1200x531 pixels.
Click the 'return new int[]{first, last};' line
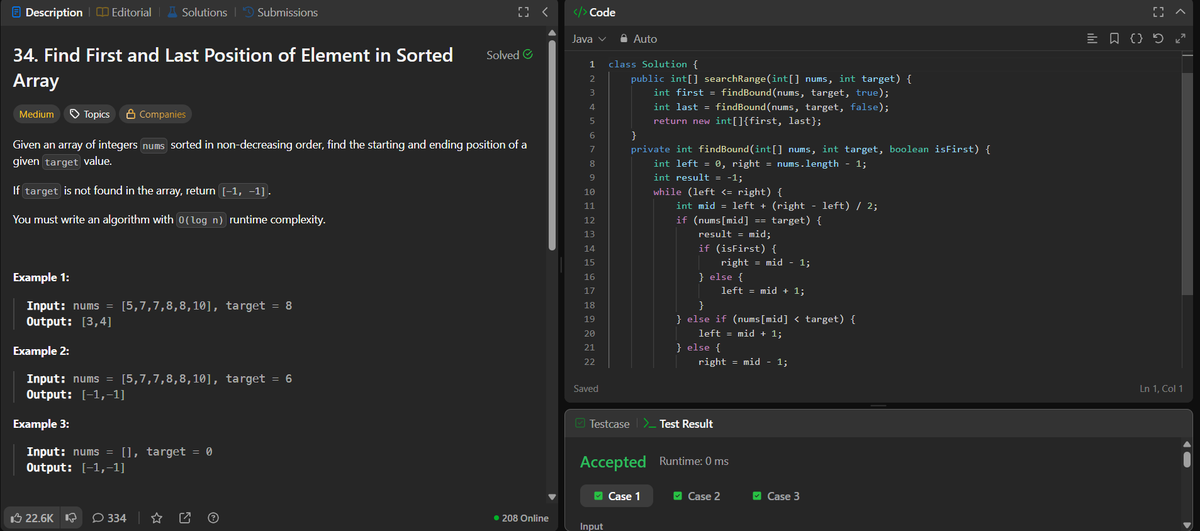pyautogui.click(x=738, y=120)
